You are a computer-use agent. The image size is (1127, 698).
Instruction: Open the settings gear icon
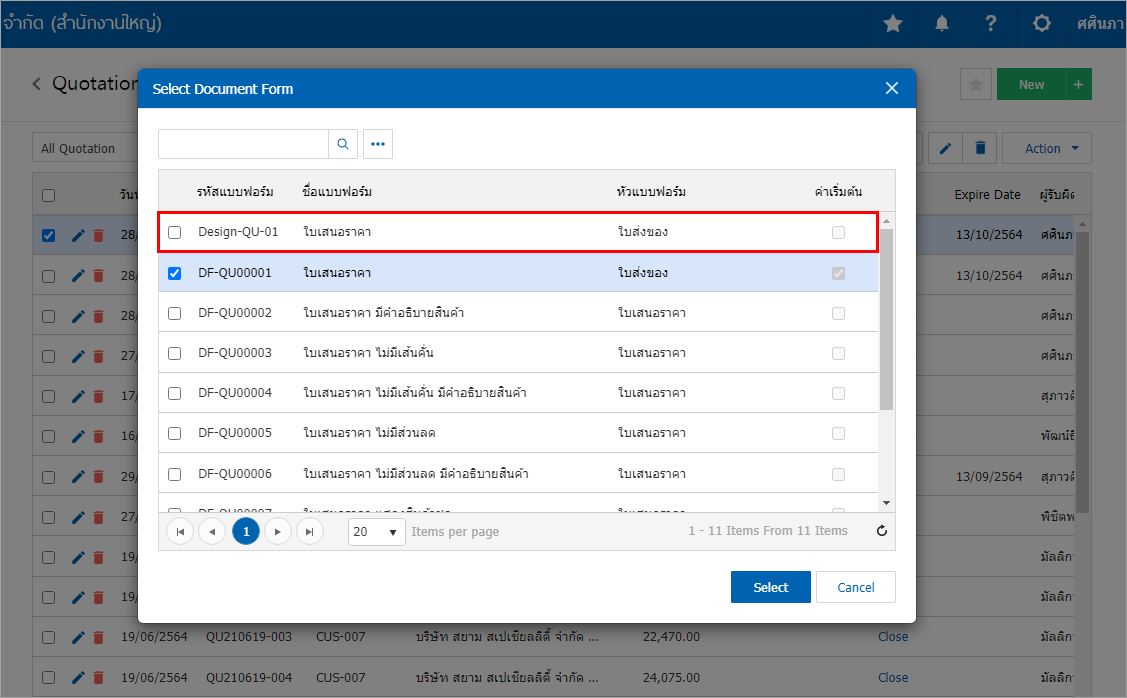(1041, 23)
